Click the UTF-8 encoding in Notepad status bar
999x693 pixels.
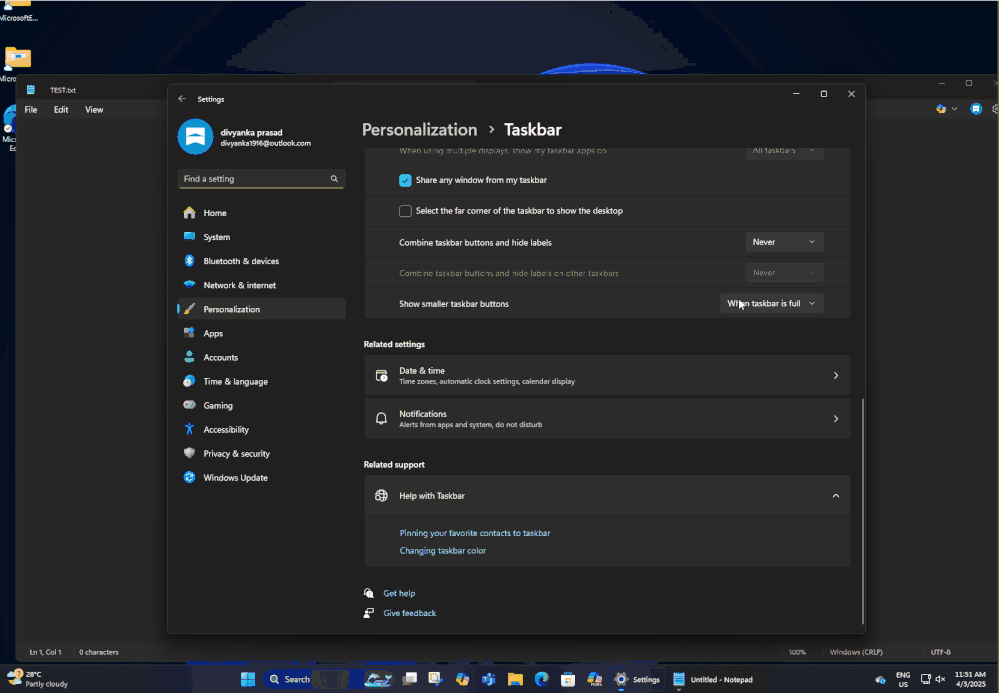940,652
